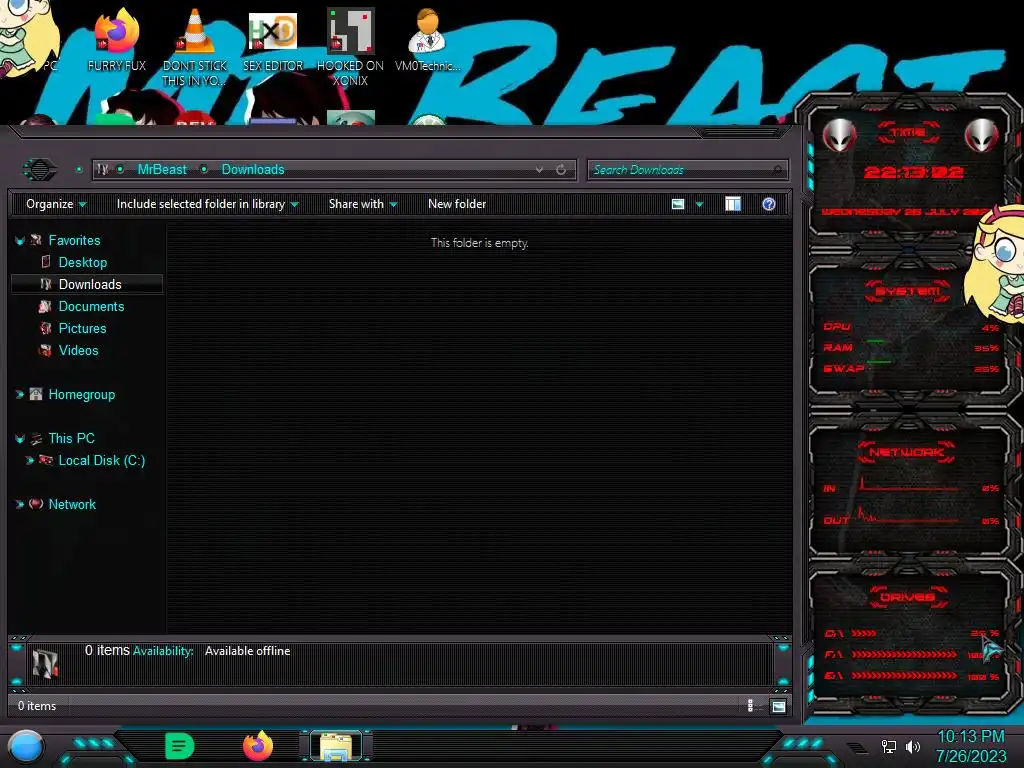Screen dimensions: 1024x768
Task: Click left alien head on Time widget
Action: 839,136
